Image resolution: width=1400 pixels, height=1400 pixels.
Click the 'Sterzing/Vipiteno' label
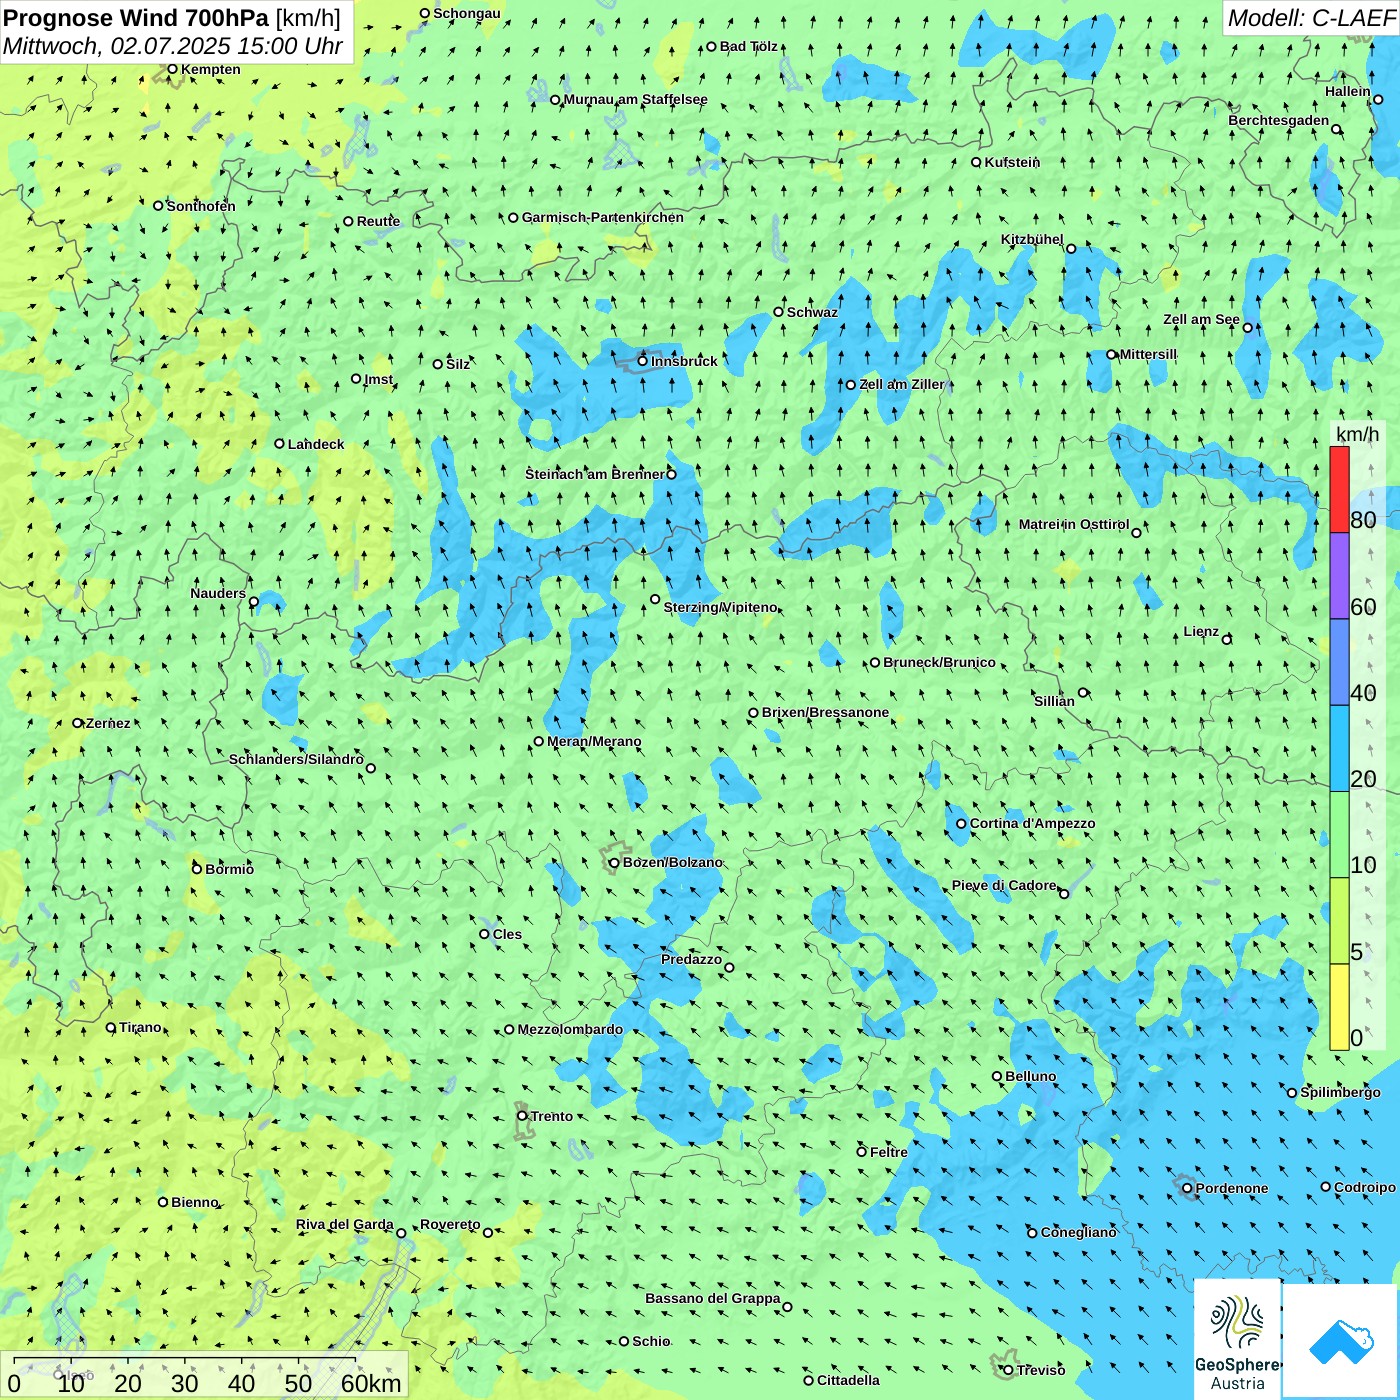click(720, 607)
